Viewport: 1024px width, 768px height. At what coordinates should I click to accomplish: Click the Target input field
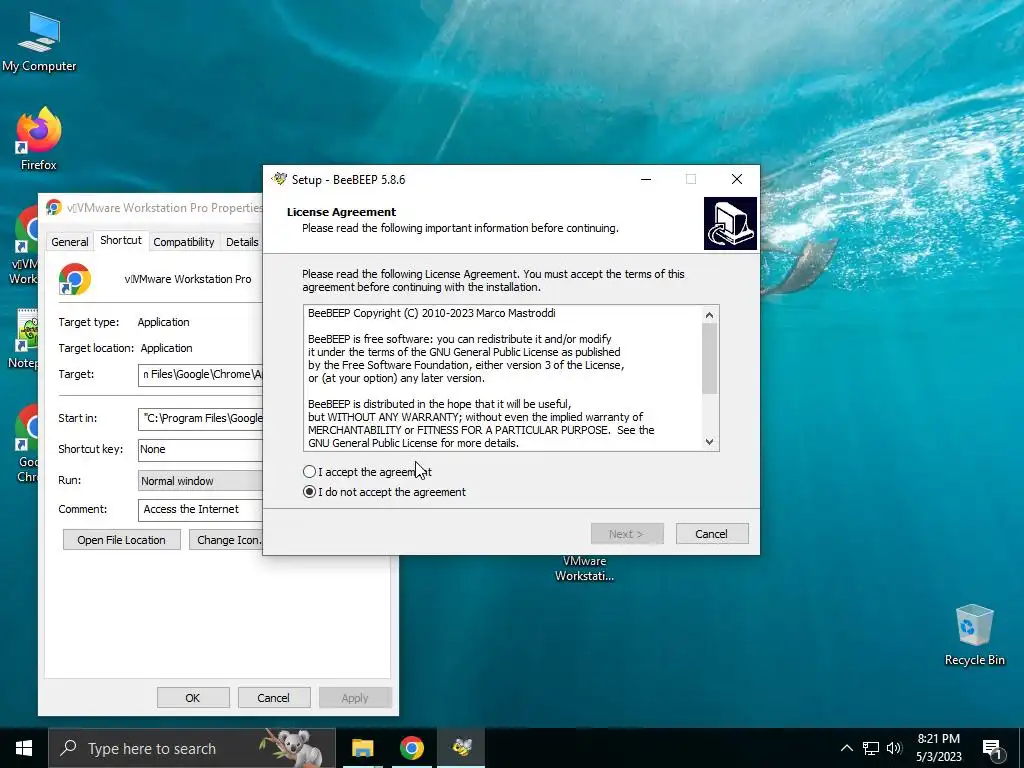(200, 375)
